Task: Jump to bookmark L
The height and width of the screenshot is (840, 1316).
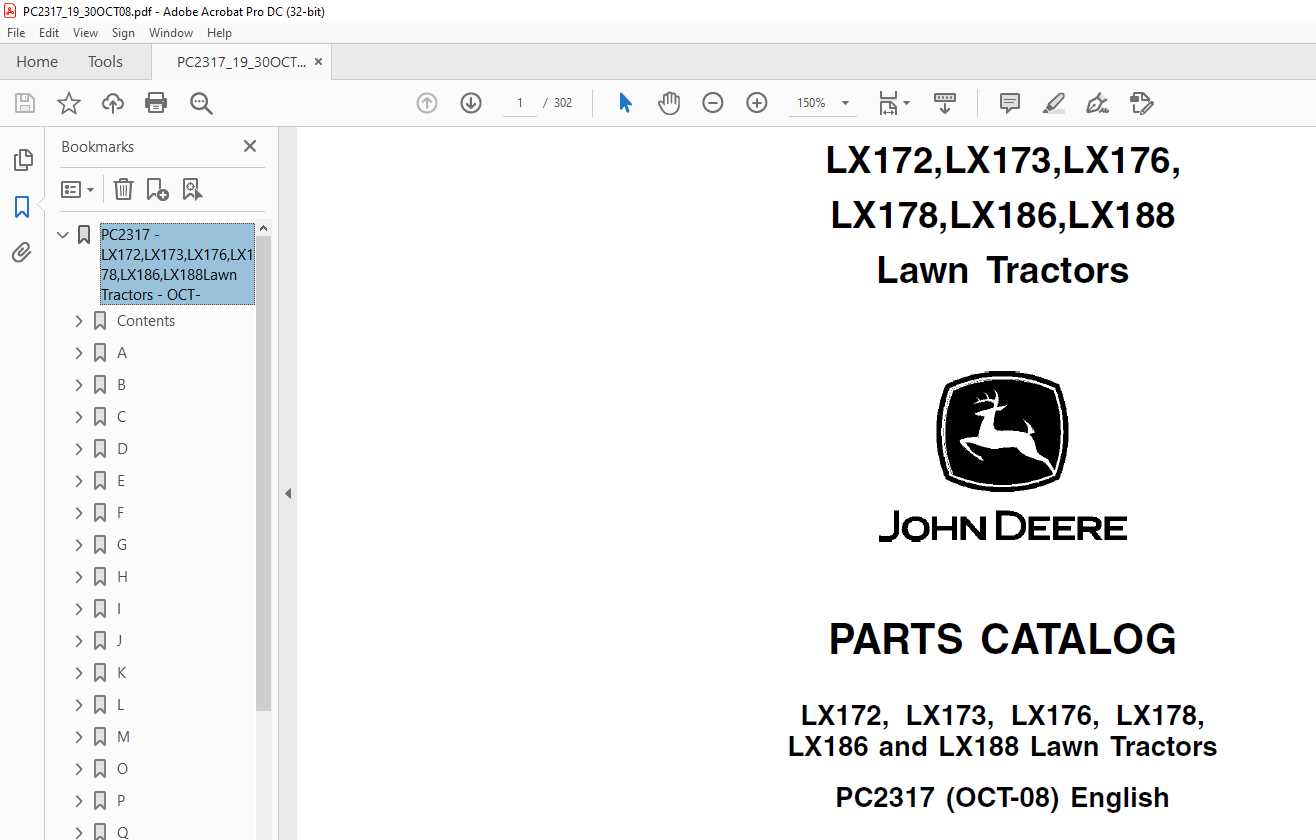Action: point(121,705)
